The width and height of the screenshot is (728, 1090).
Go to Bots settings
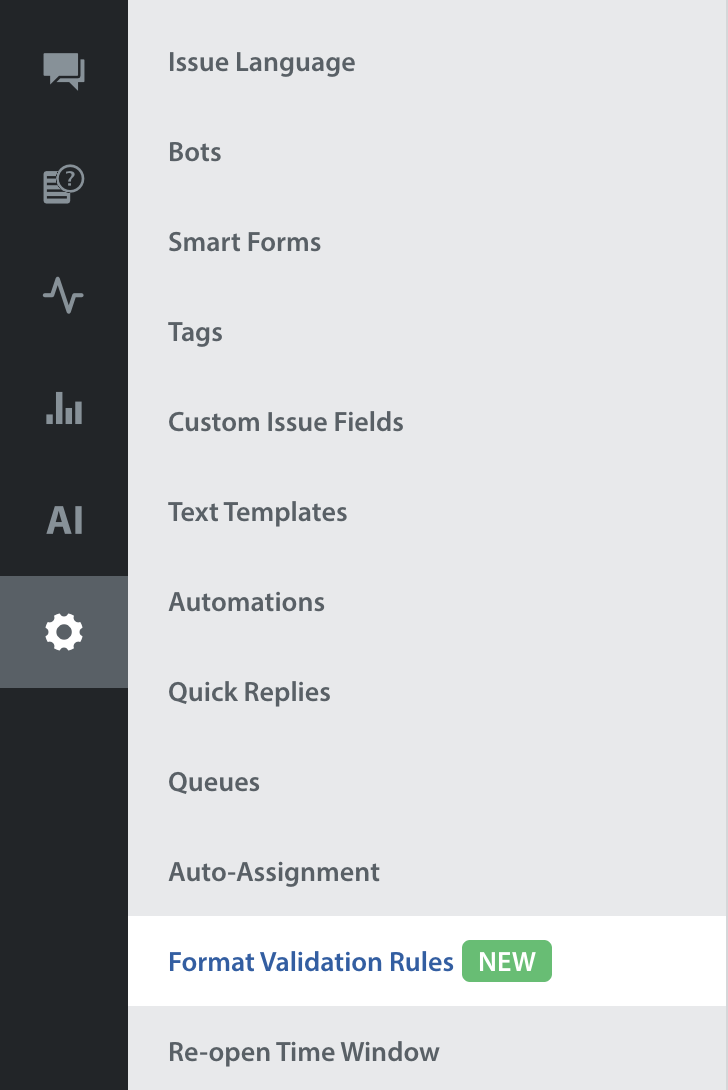(195, 152)
